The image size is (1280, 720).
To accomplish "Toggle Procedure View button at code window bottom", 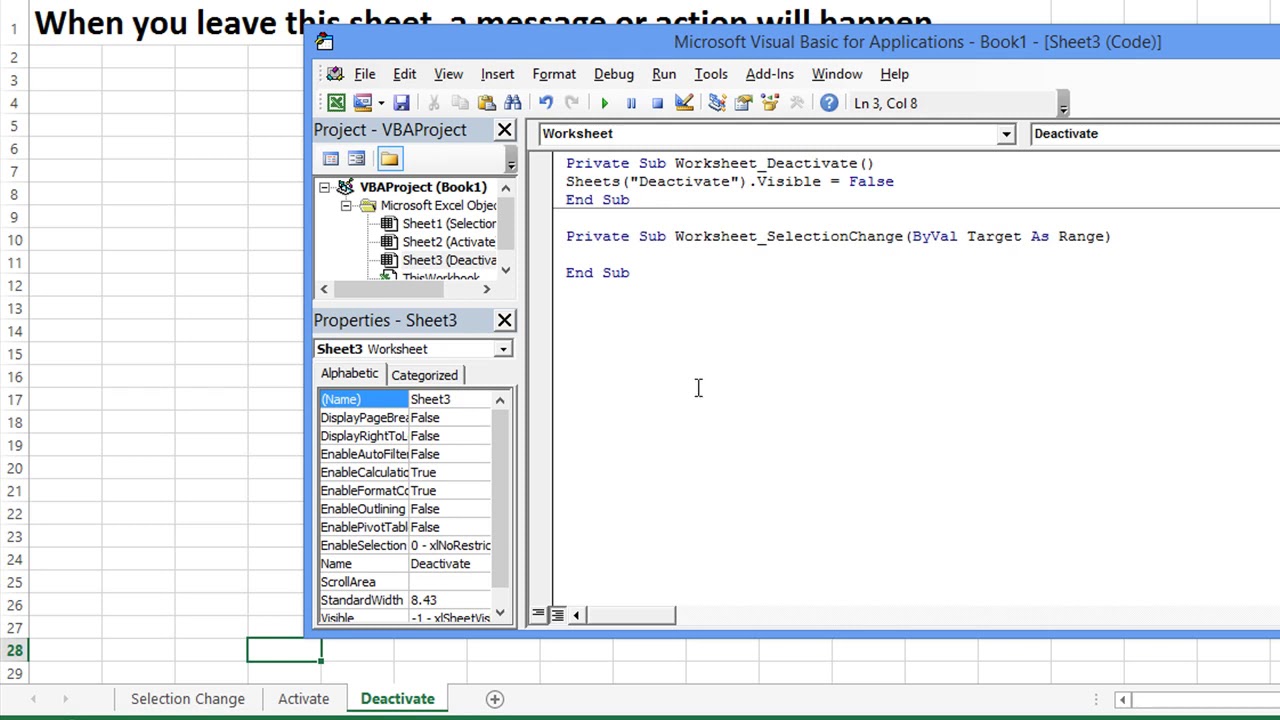I will point(539,615).
